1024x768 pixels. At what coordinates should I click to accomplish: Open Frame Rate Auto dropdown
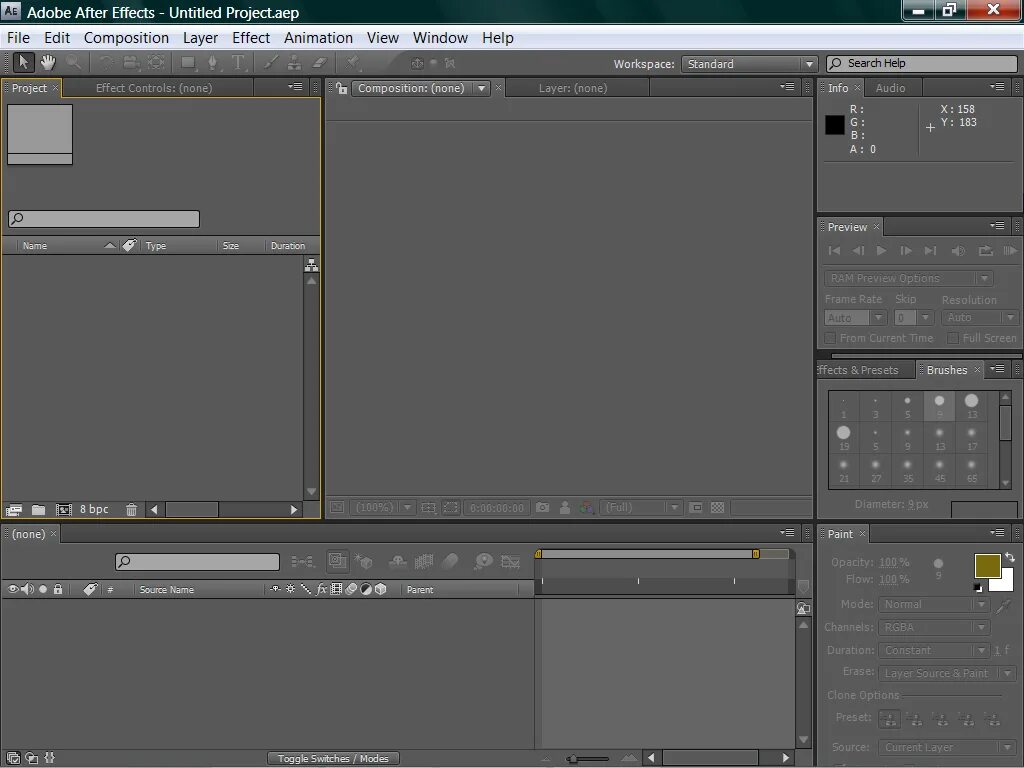point(855,317)
